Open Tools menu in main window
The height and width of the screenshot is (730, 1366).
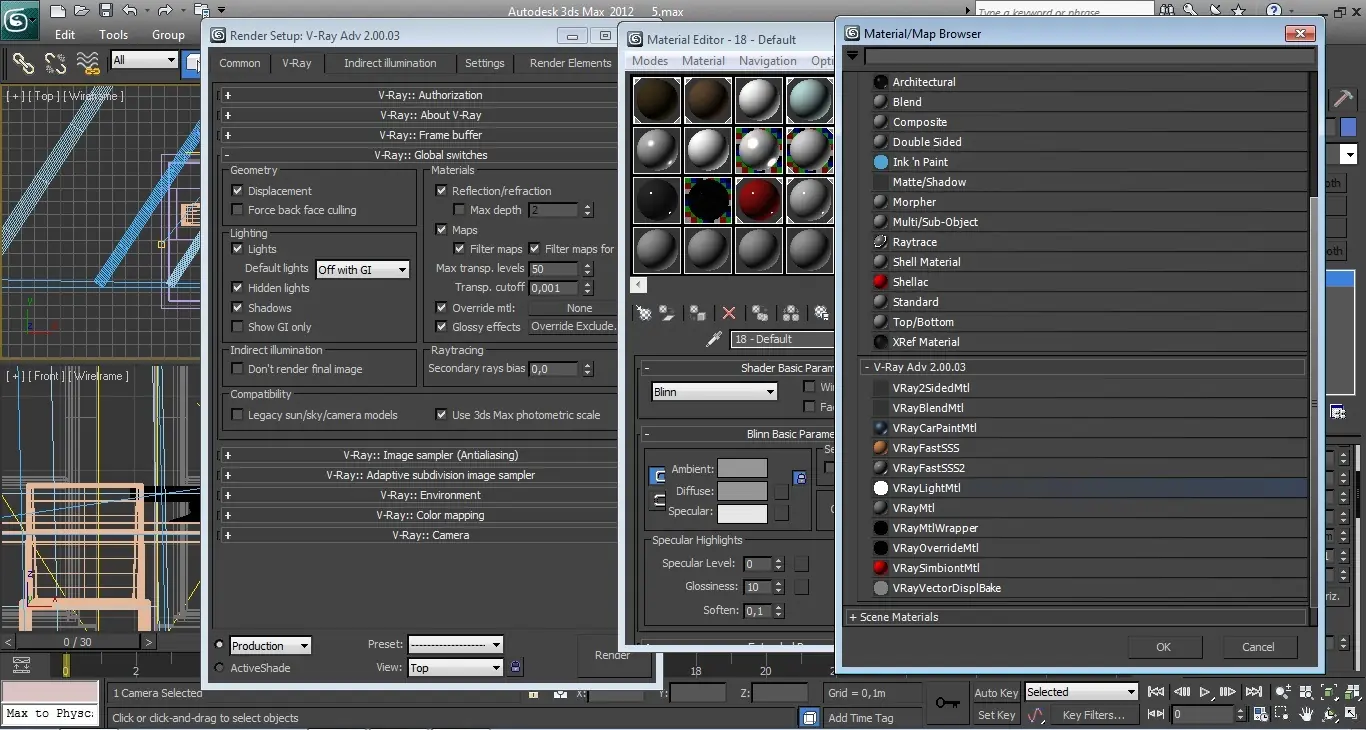113,34
